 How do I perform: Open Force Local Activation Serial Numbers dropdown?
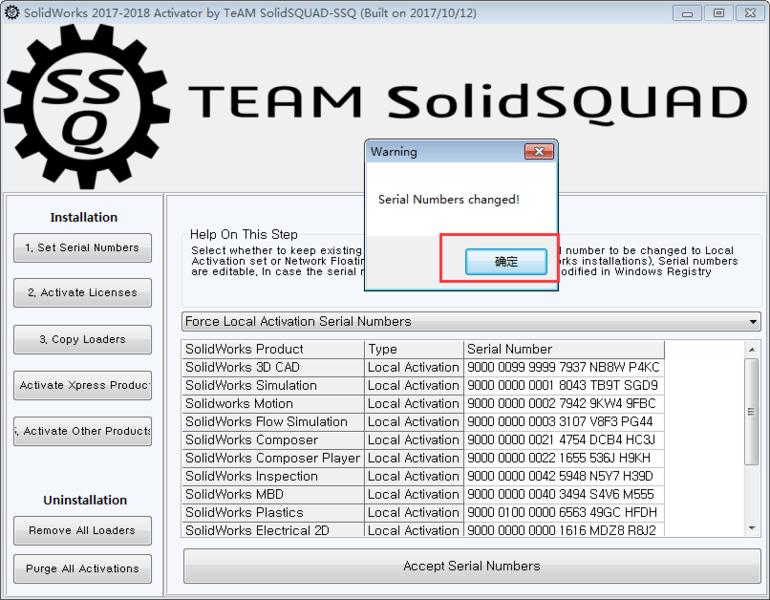[x=471, y=322]
